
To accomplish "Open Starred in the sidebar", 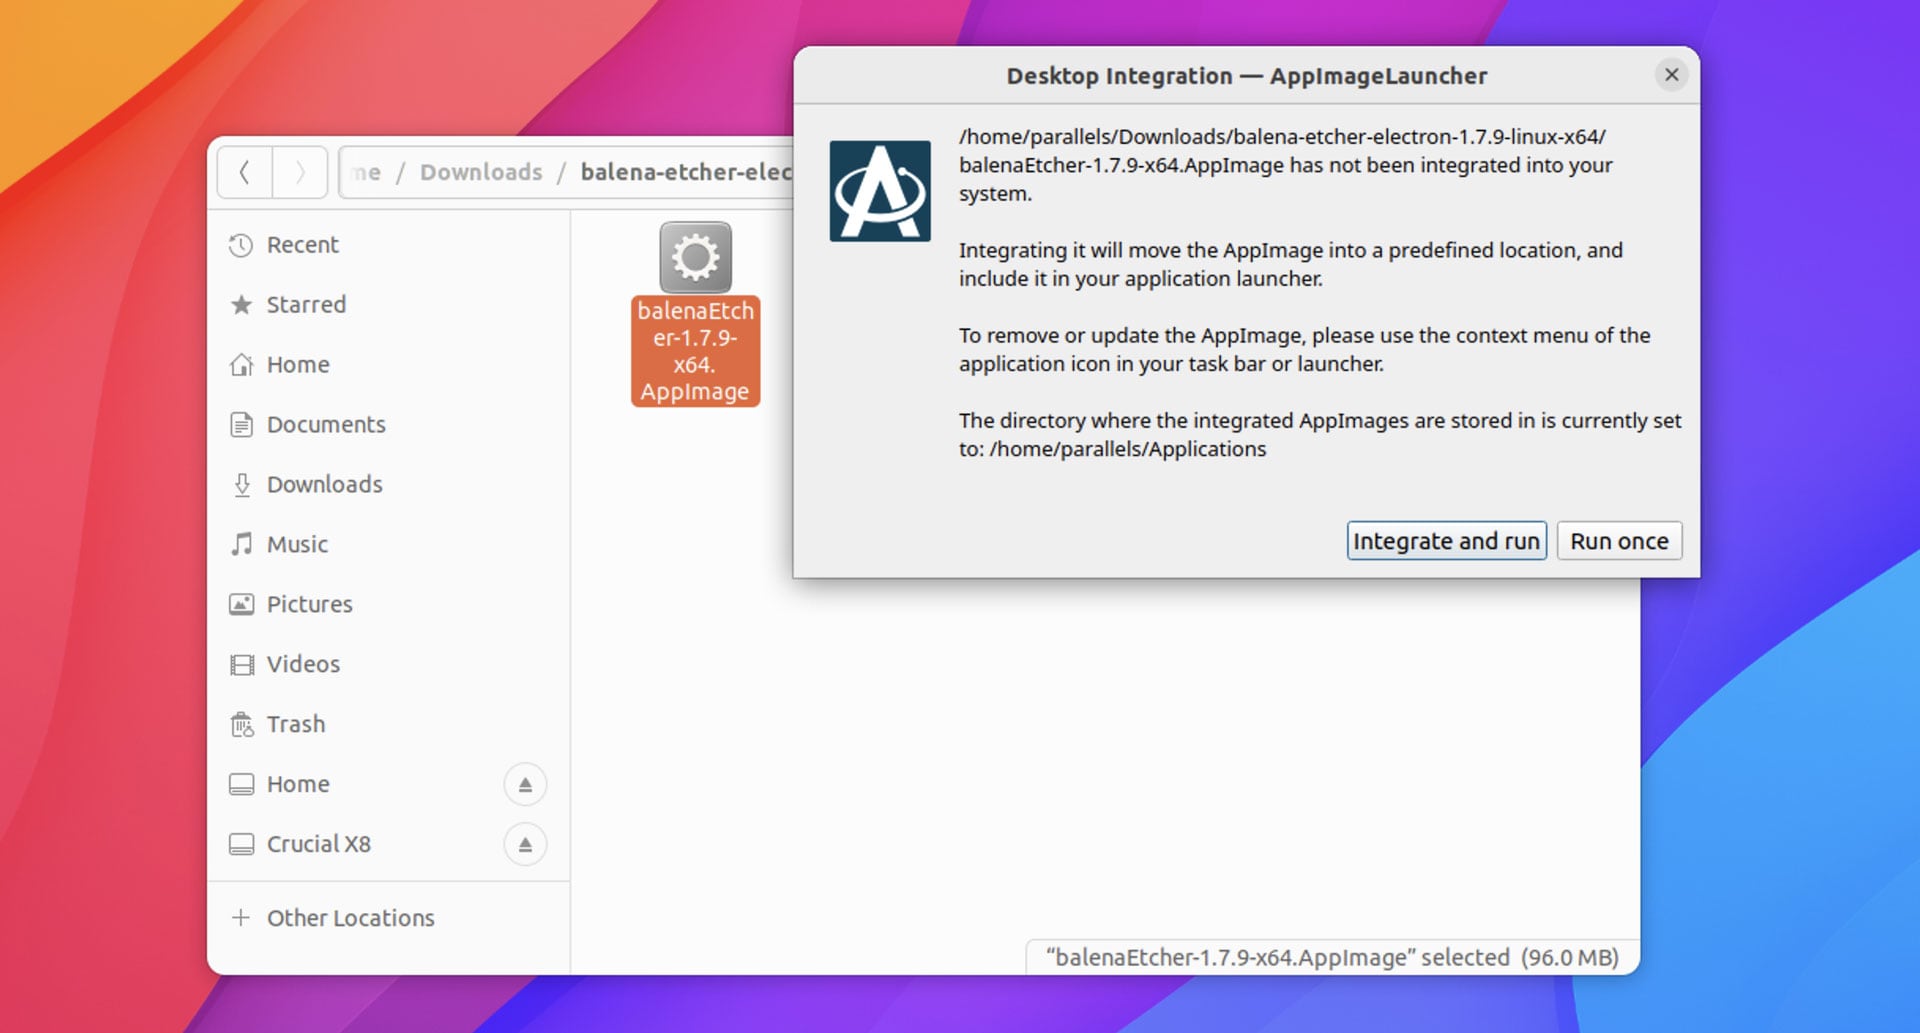I will click(x=388, y=305).
